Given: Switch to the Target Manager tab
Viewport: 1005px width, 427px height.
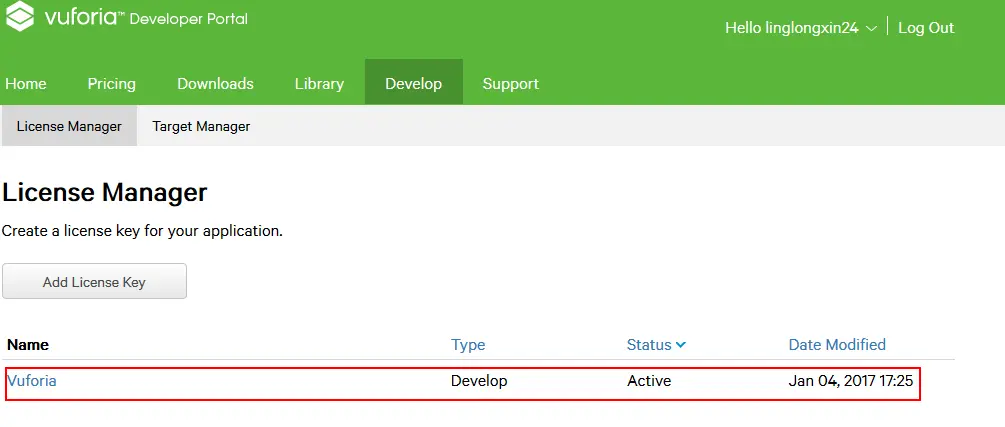Looking at the screenshot, I should (201, 126).
